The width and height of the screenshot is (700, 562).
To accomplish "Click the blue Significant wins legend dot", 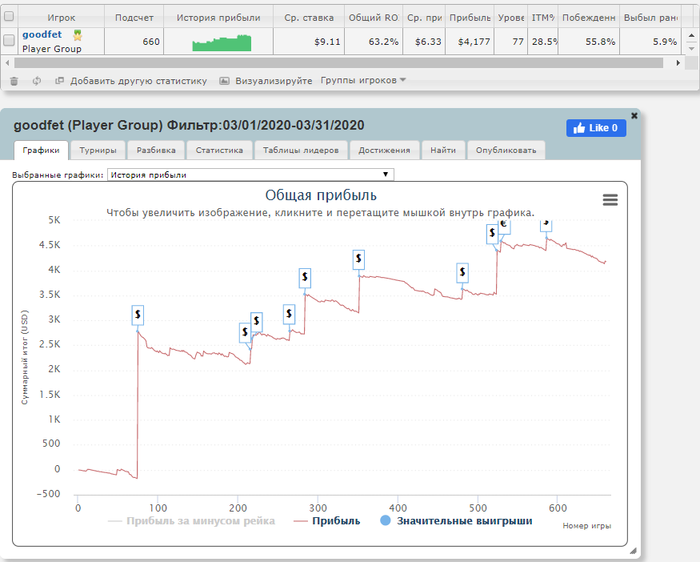I will tap(385, 520).
